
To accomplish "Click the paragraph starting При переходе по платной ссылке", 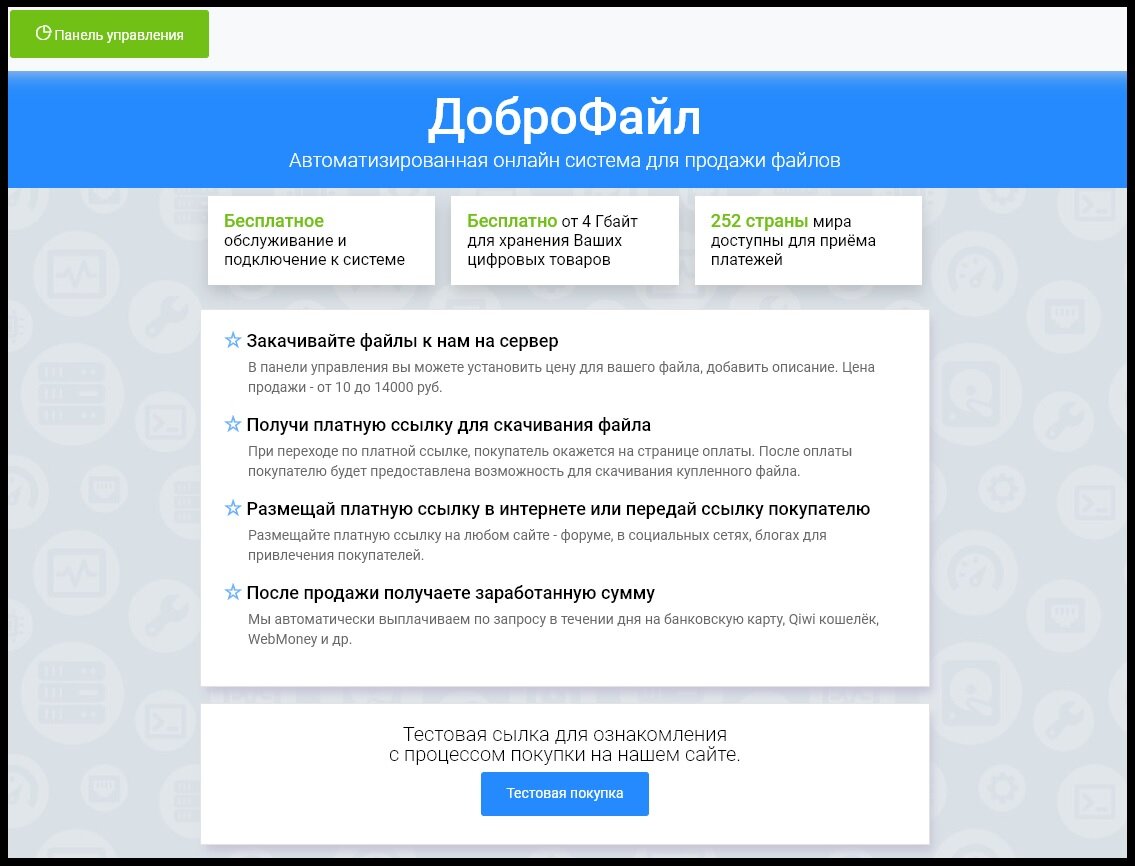I will coord(549,461).
